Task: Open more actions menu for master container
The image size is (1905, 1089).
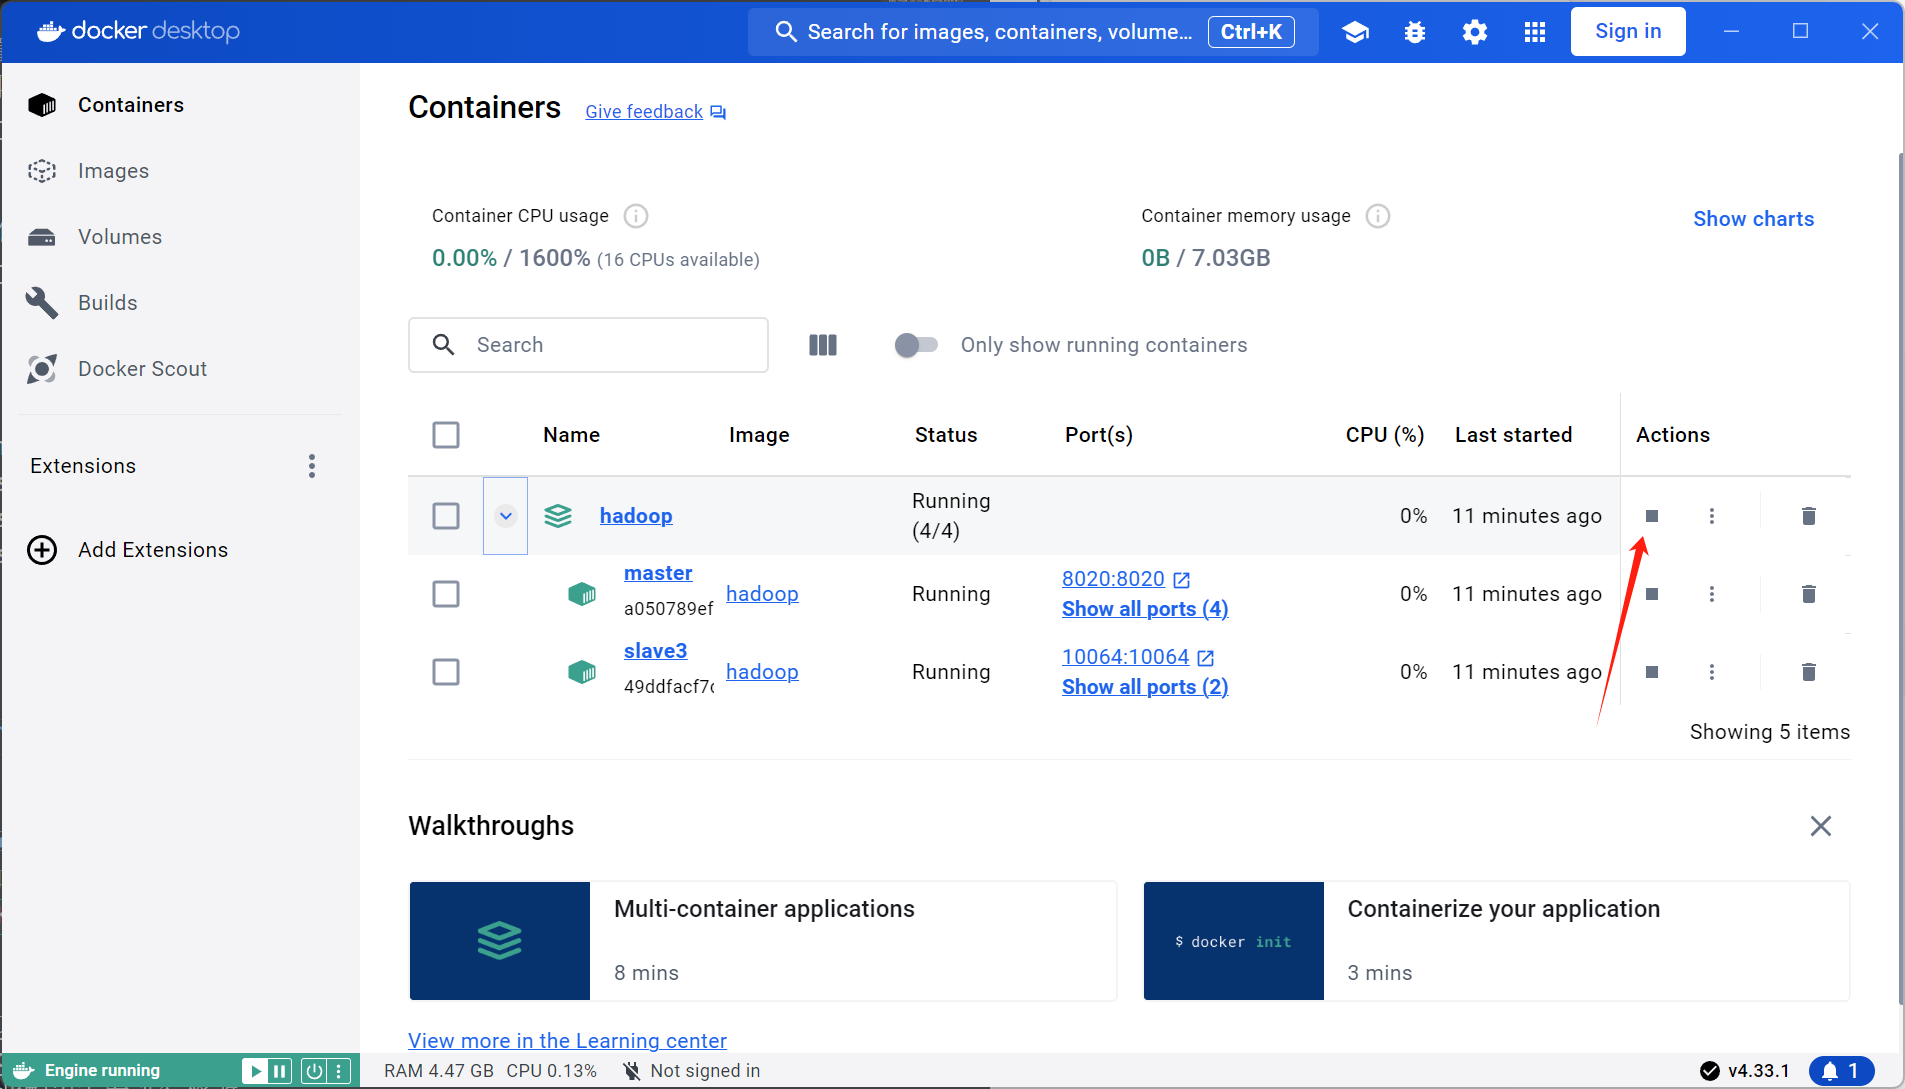Action: tap(1711, 594)
